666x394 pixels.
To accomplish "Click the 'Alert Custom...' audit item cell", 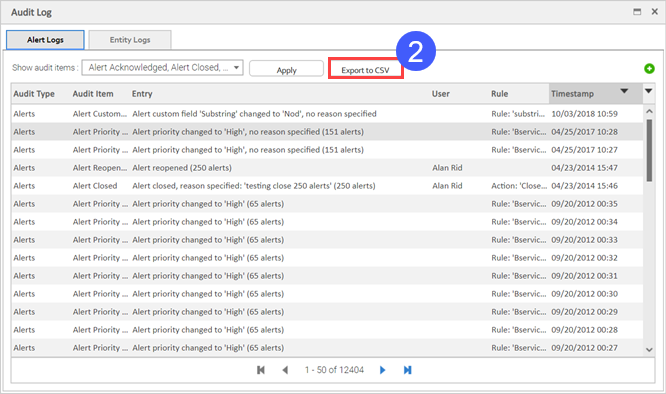I will pos(99,114).
